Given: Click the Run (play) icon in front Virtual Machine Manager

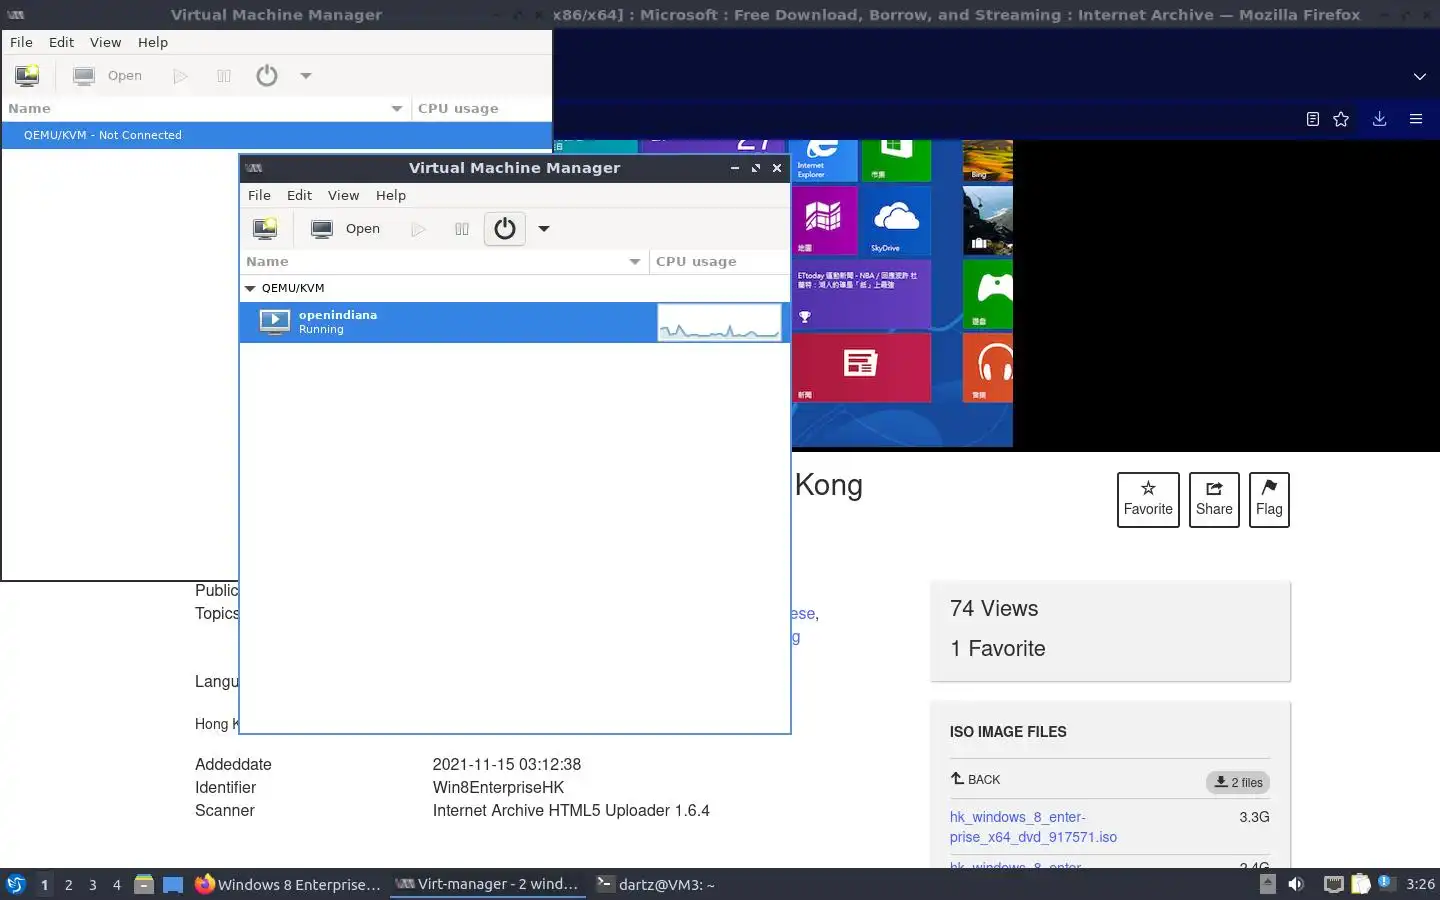Looking at the screenshot, I should click(x=418, y=229).
